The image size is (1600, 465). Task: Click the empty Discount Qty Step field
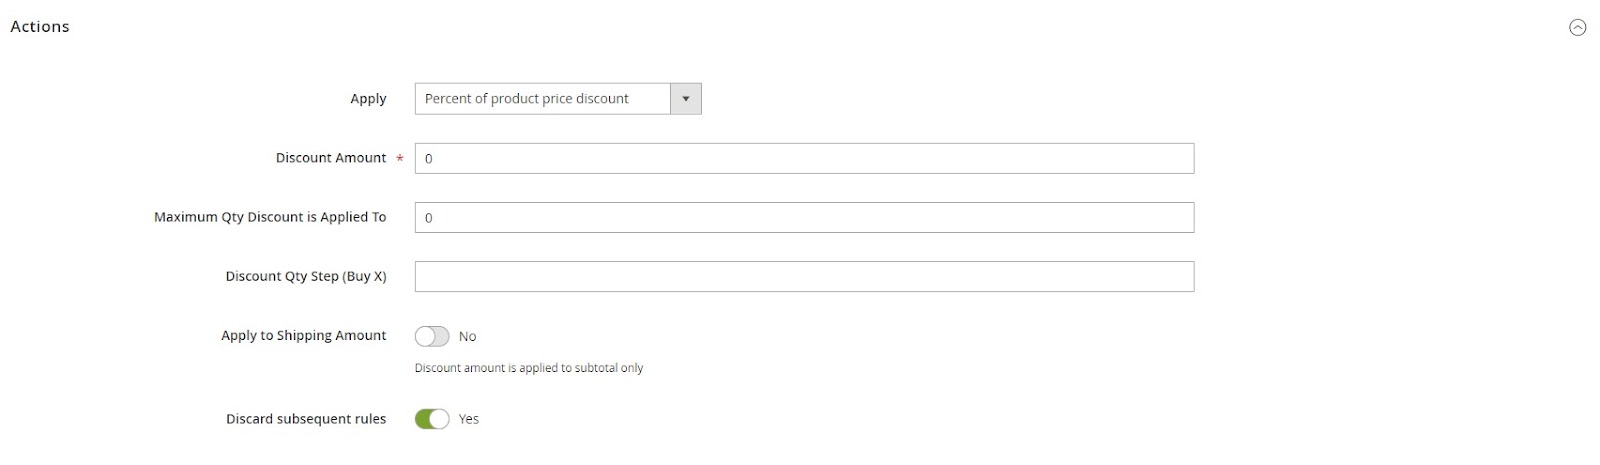click(804, 277)
